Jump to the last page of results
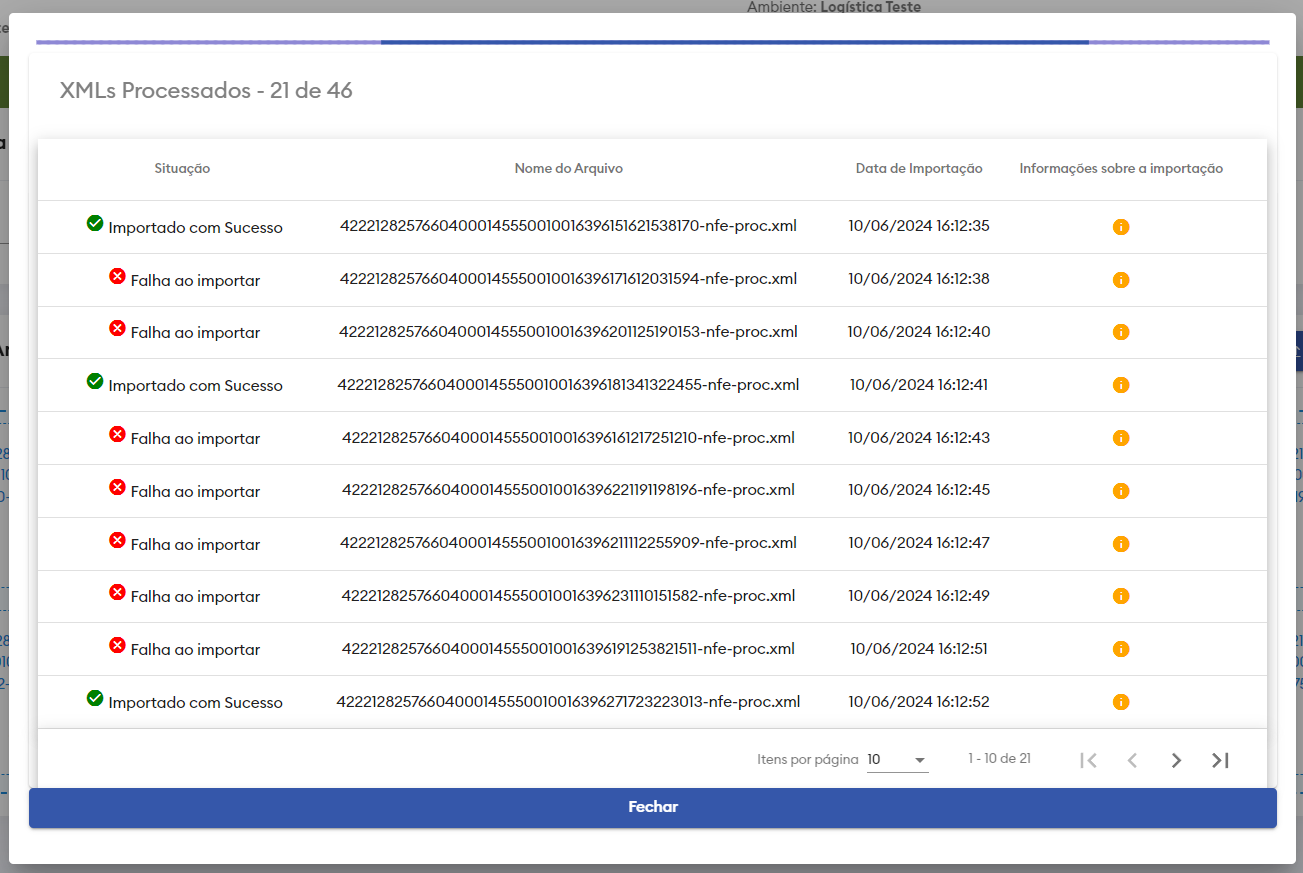This screenshot has width=1303, height=873. click(x=1220, y=760)
